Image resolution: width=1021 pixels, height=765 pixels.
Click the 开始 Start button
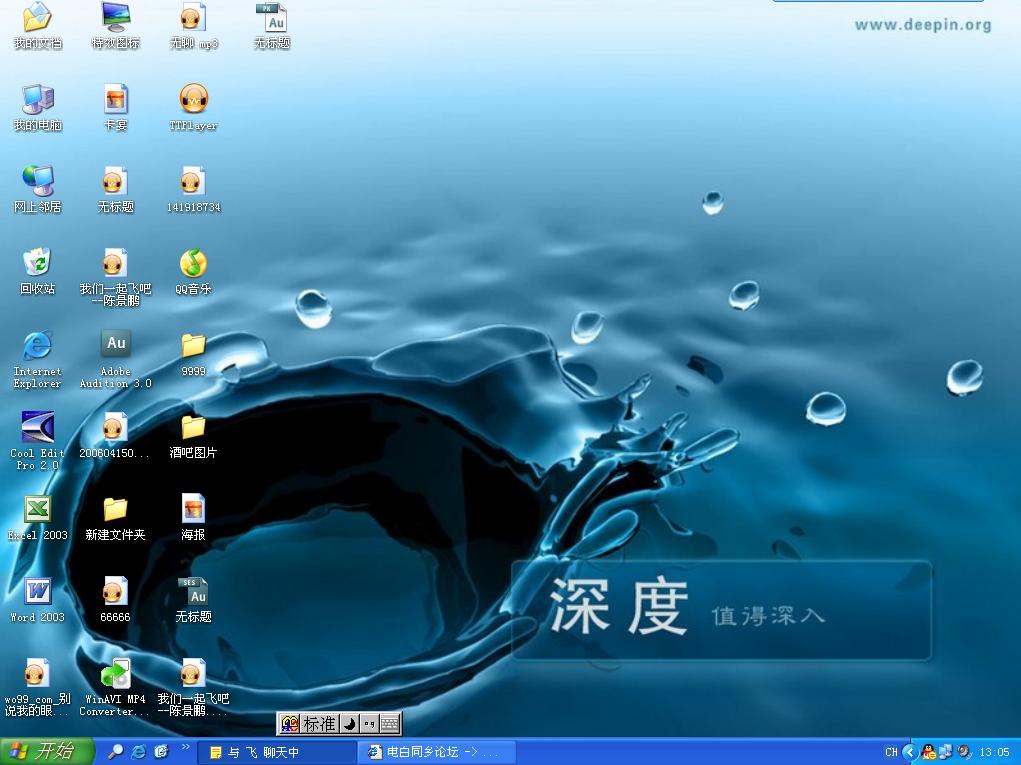[x=45, y=751]
